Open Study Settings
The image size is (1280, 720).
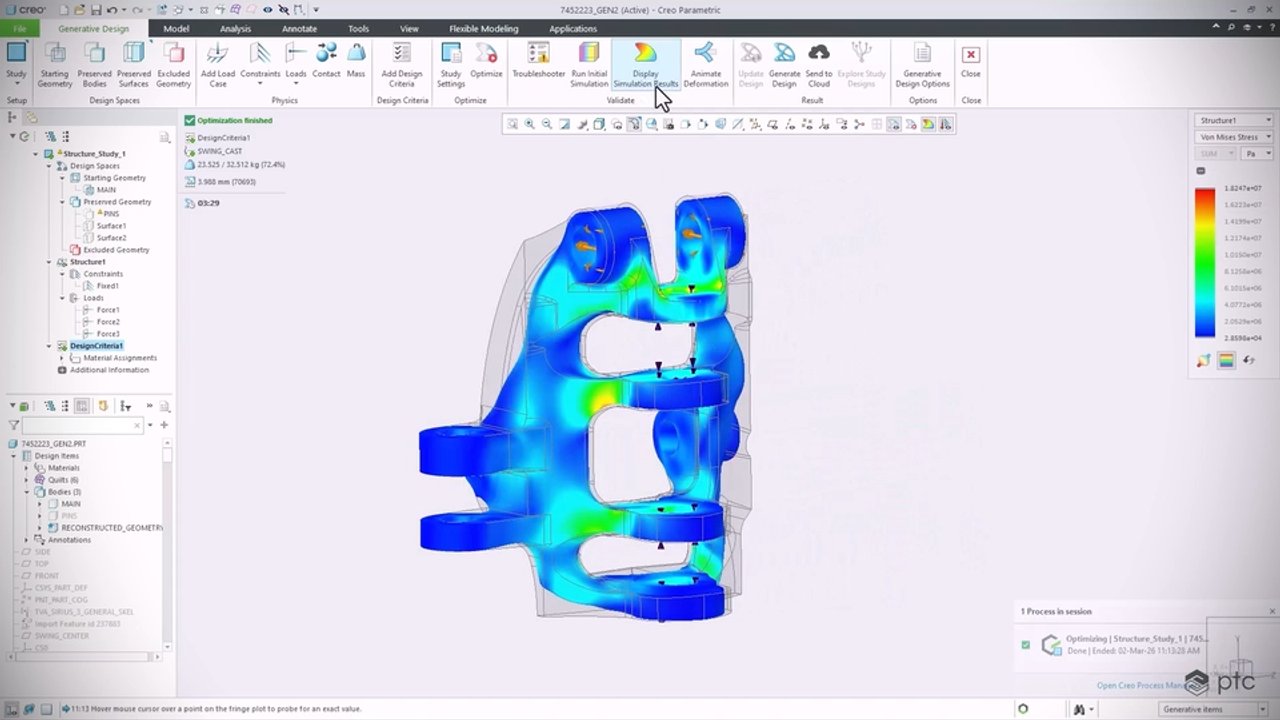pos(451,65)
